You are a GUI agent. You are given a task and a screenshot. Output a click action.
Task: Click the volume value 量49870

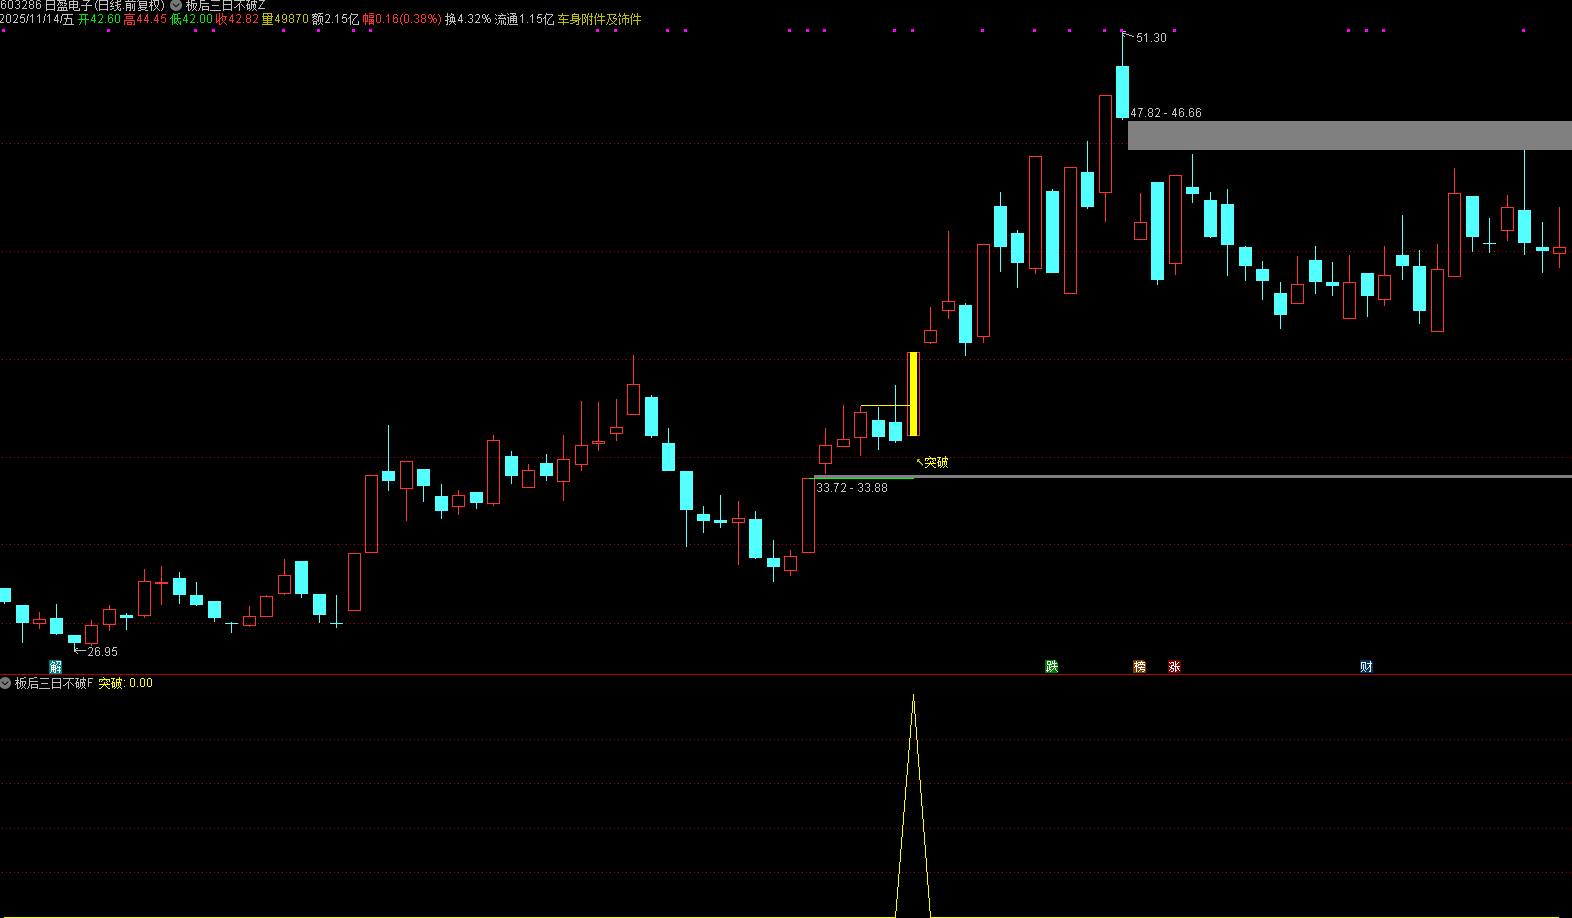(x=285, y=19)
